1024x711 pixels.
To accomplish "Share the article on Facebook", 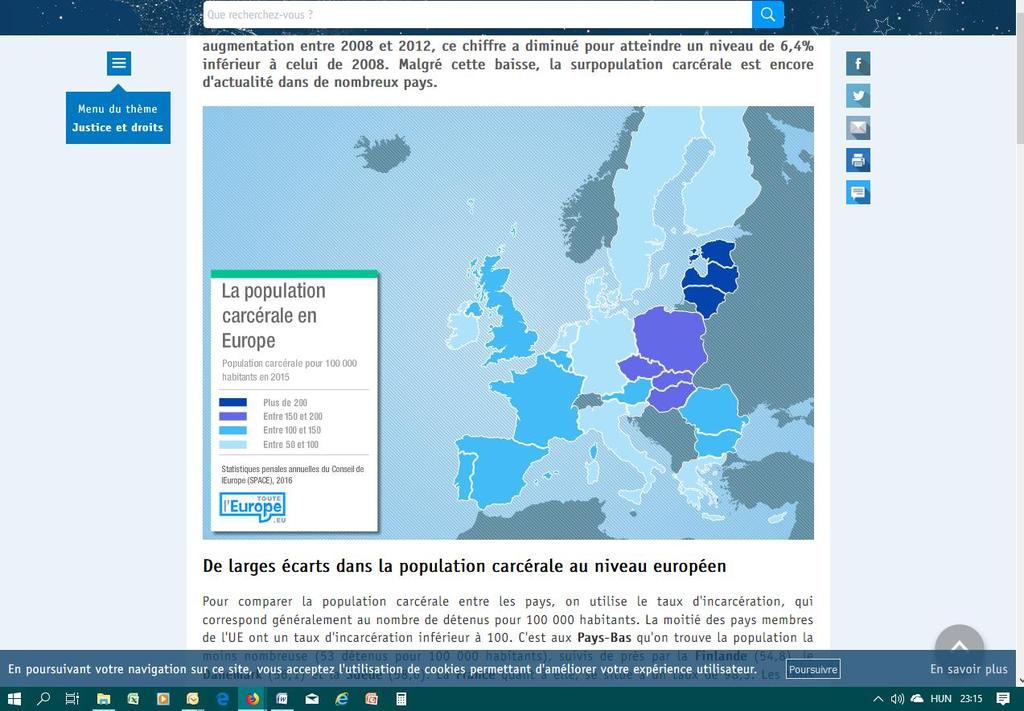I will coord(858,64).
